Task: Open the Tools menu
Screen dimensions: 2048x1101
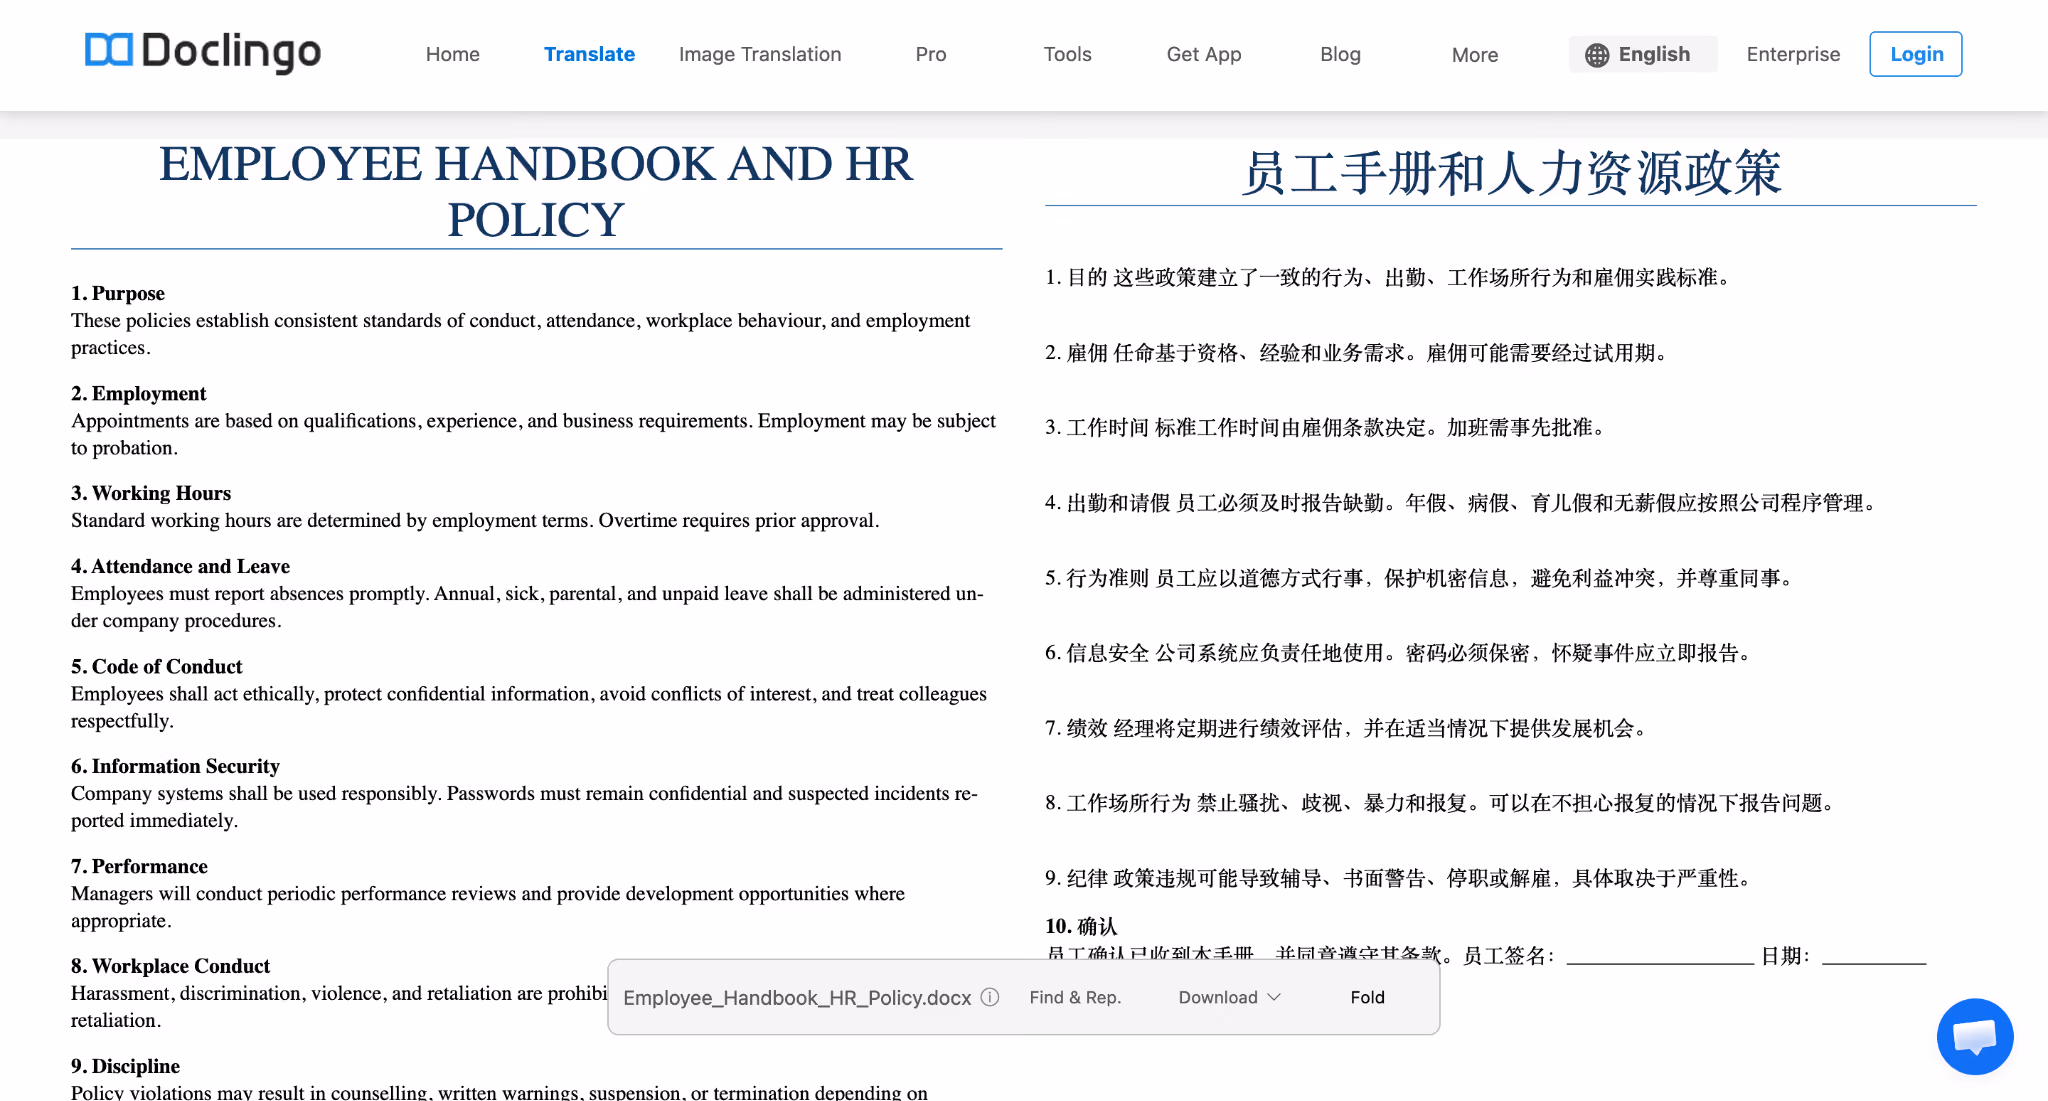Action: click(x=1067, y=54)
